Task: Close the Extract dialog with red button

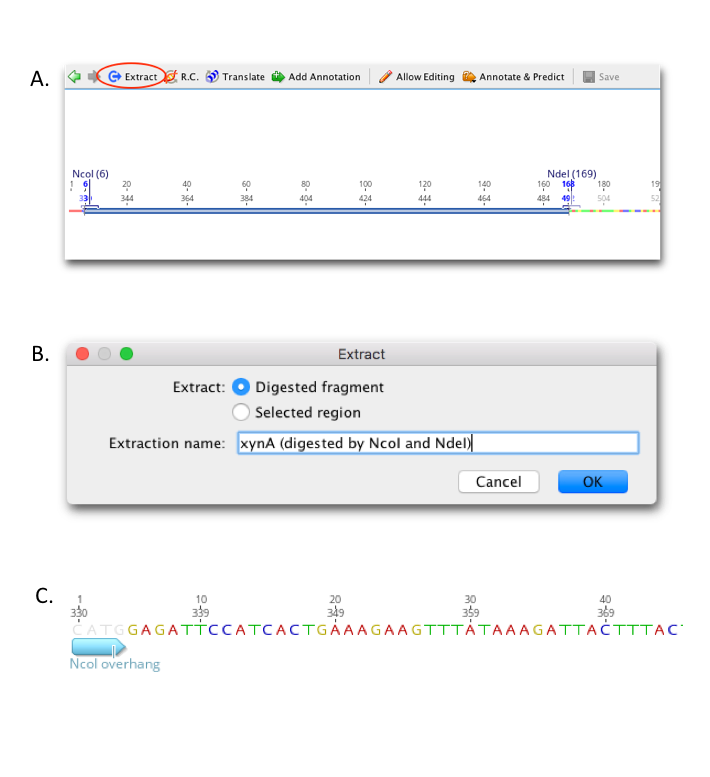Action: click(83, 354)
